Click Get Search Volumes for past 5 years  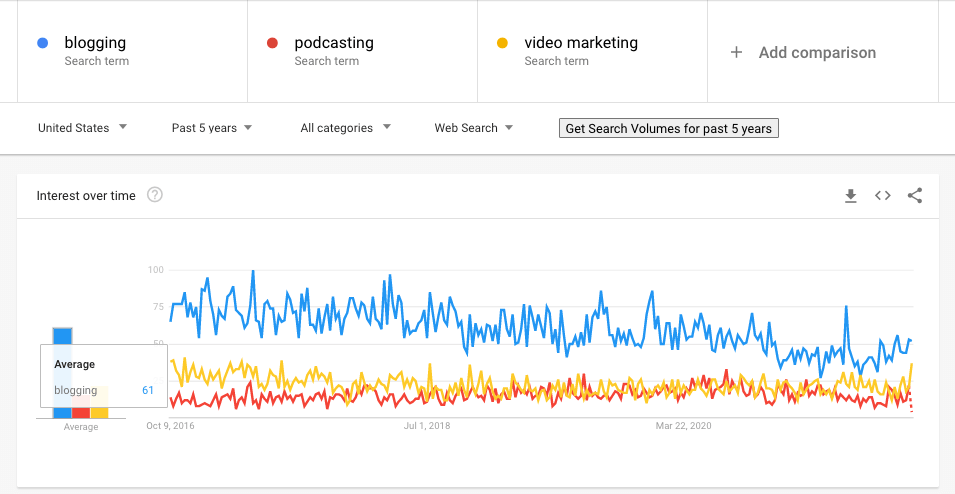click(x=669, y=129)
